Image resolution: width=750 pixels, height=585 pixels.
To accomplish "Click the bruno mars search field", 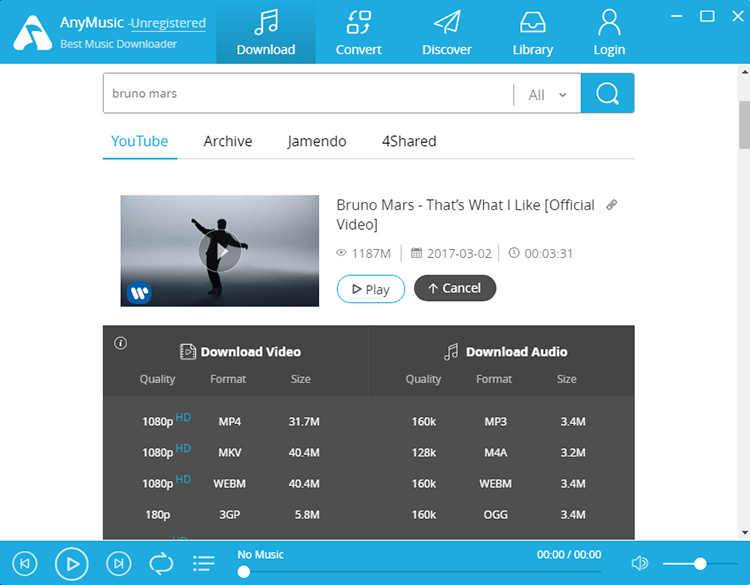I will (308, 93).
